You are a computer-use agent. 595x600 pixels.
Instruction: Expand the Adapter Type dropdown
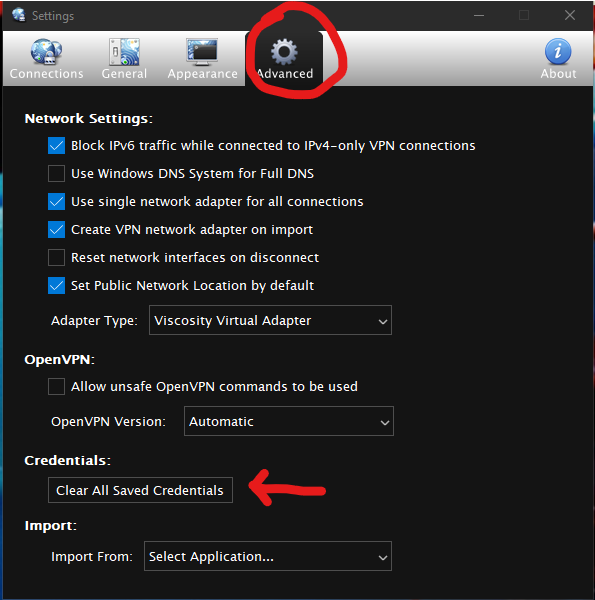click(x=270, y=320)
